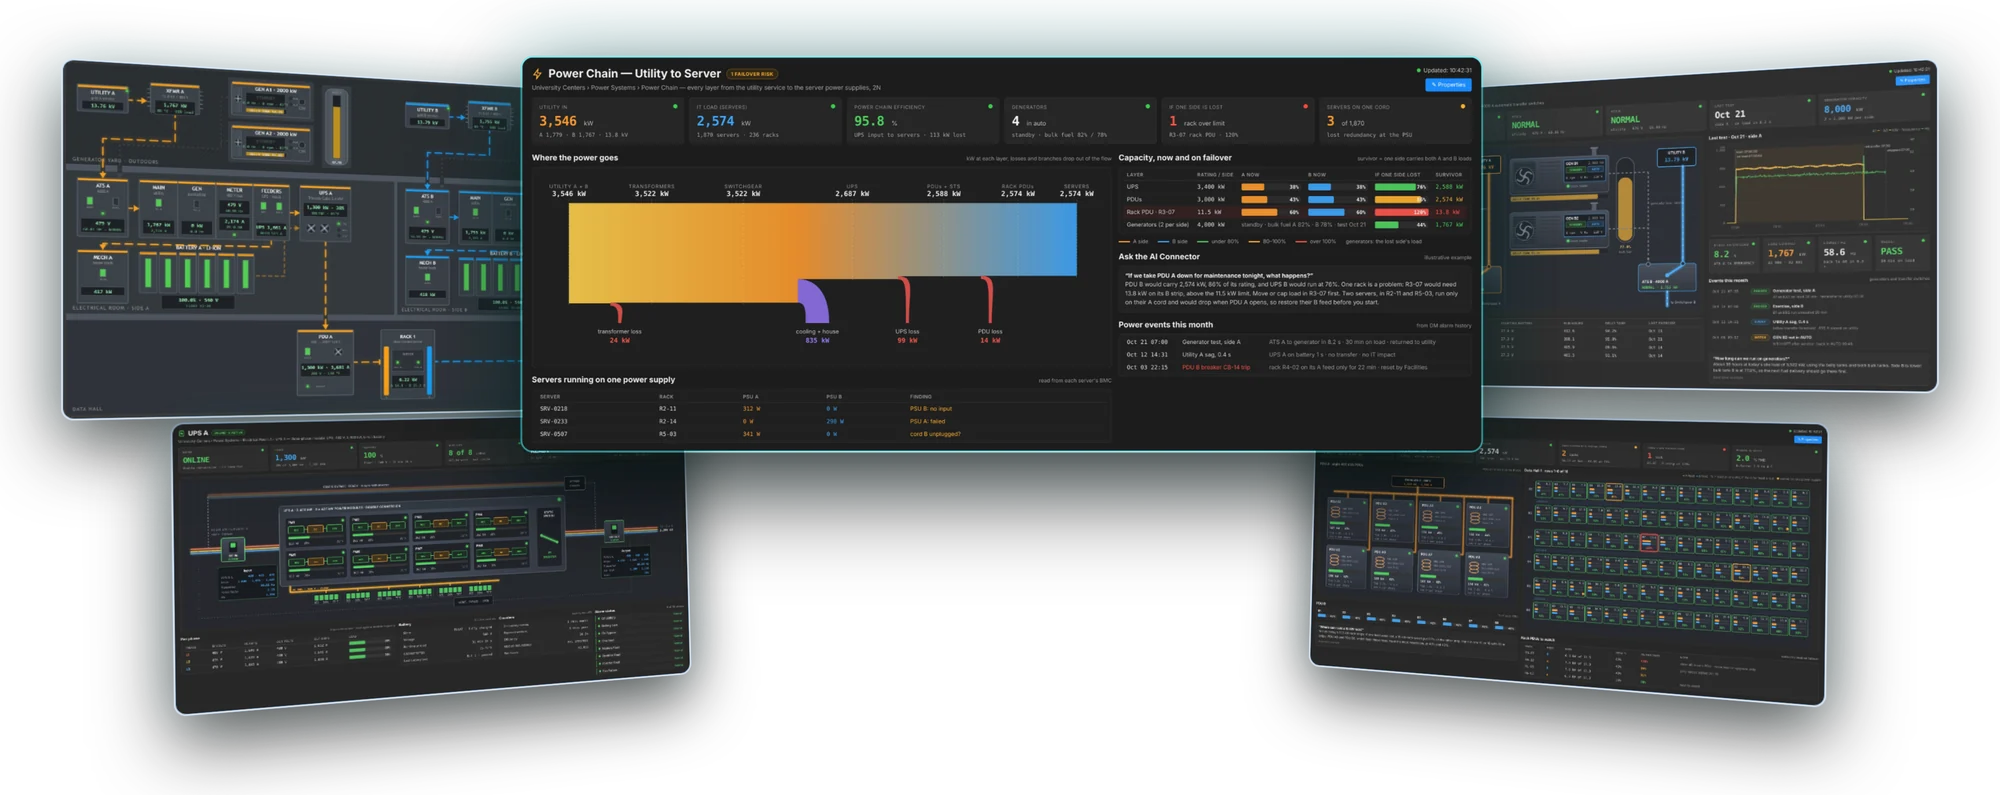Click the amber status dot on 'Servers on one cord' card

click(x=1462, y=106)
